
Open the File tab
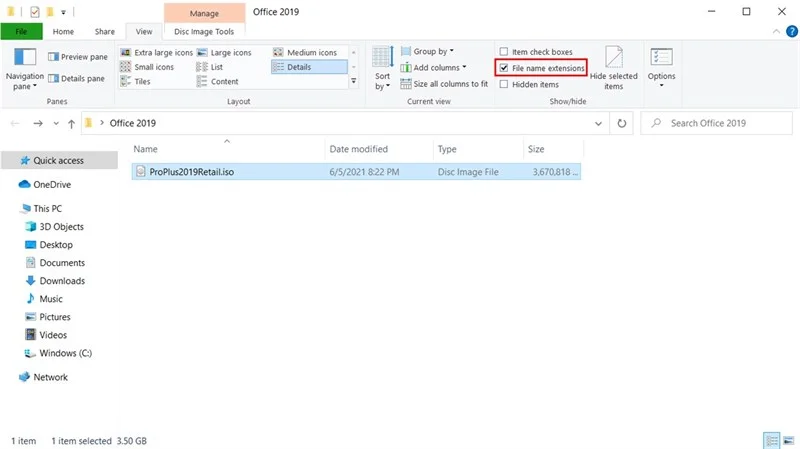(x=21, y=32)
